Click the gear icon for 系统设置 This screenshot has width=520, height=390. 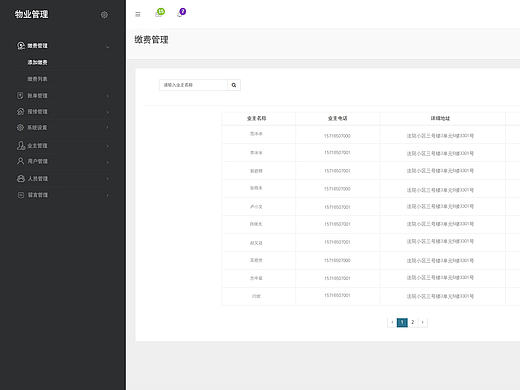click(x=20, y=128)
